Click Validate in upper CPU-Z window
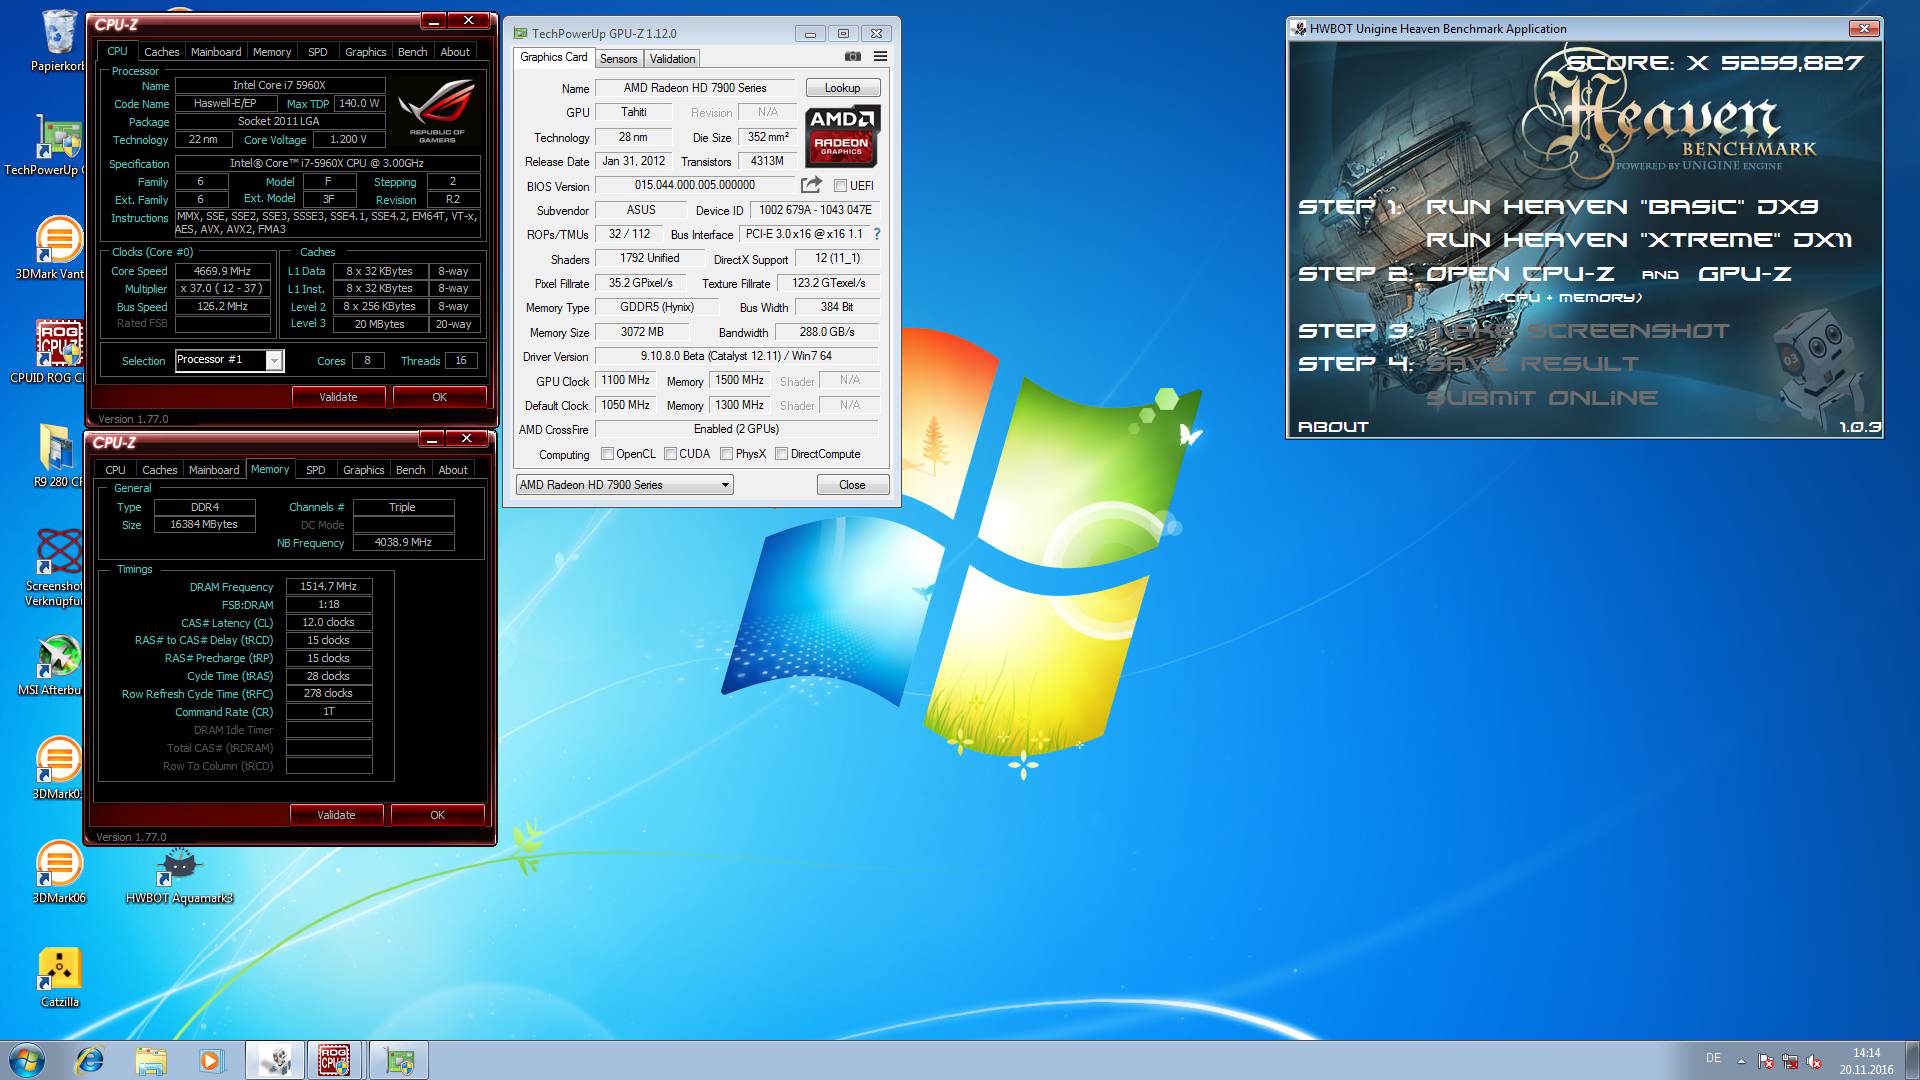This screenshot has height=1080, width=1920. [338, 397]
